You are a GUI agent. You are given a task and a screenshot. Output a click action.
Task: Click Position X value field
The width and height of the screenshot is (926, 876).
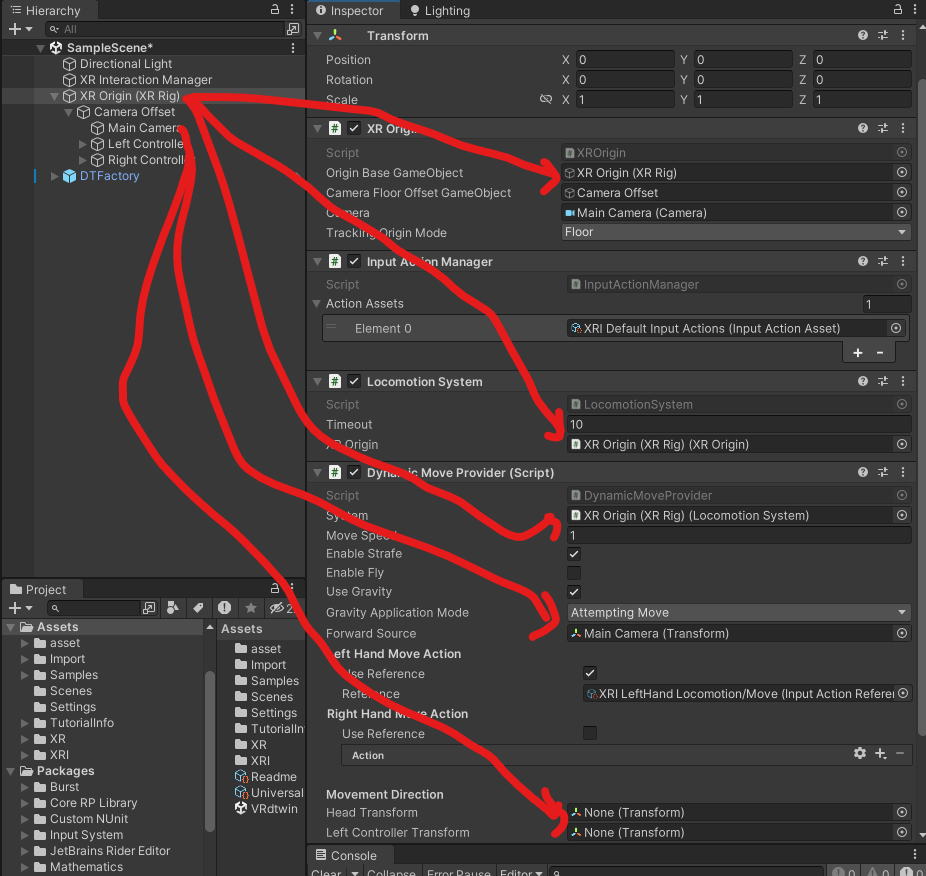coord(625,60)
